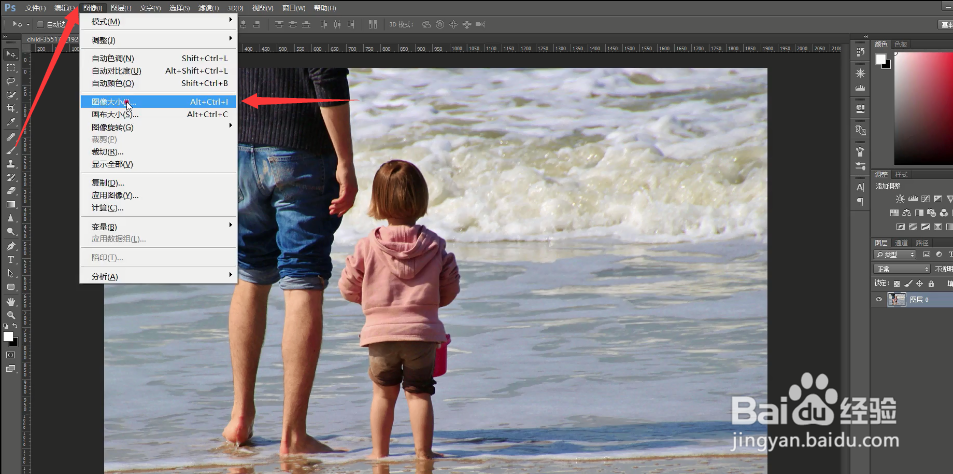Viewport: 953px width, 474px height.
Task: Choose 画布大小(S) menu entry
Action: [x=158, y=114]
